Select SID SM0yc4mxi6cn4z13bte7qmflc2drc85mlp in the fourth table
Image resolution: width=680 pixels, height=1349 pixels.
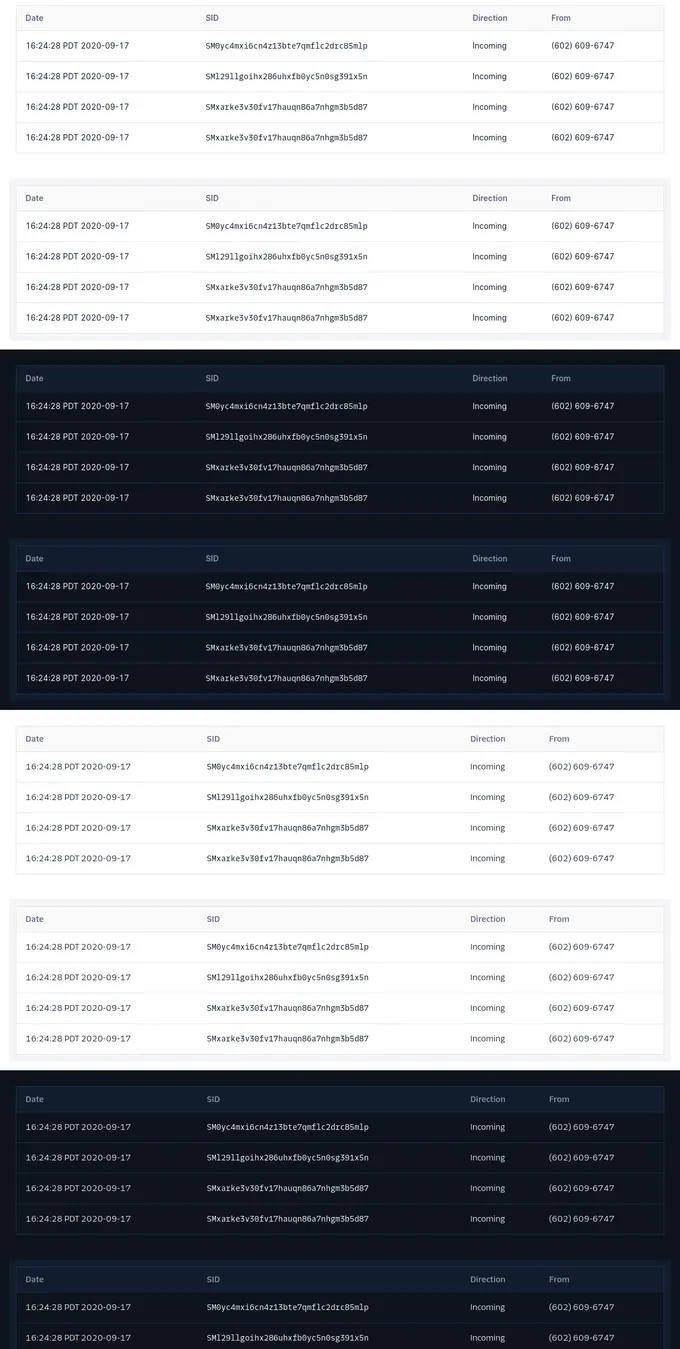(286, 586)
